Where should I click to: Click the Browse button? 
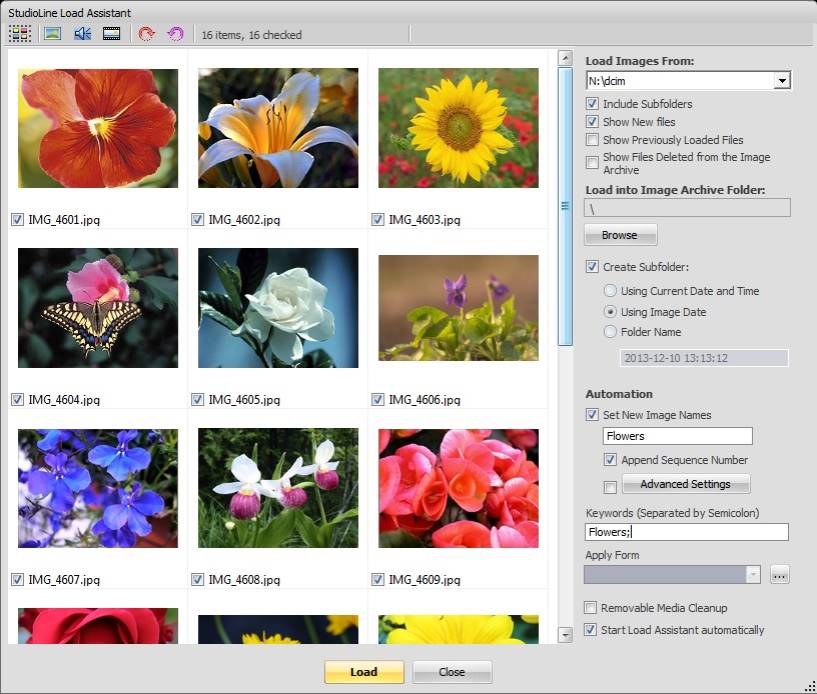click(x=620, y=235)
